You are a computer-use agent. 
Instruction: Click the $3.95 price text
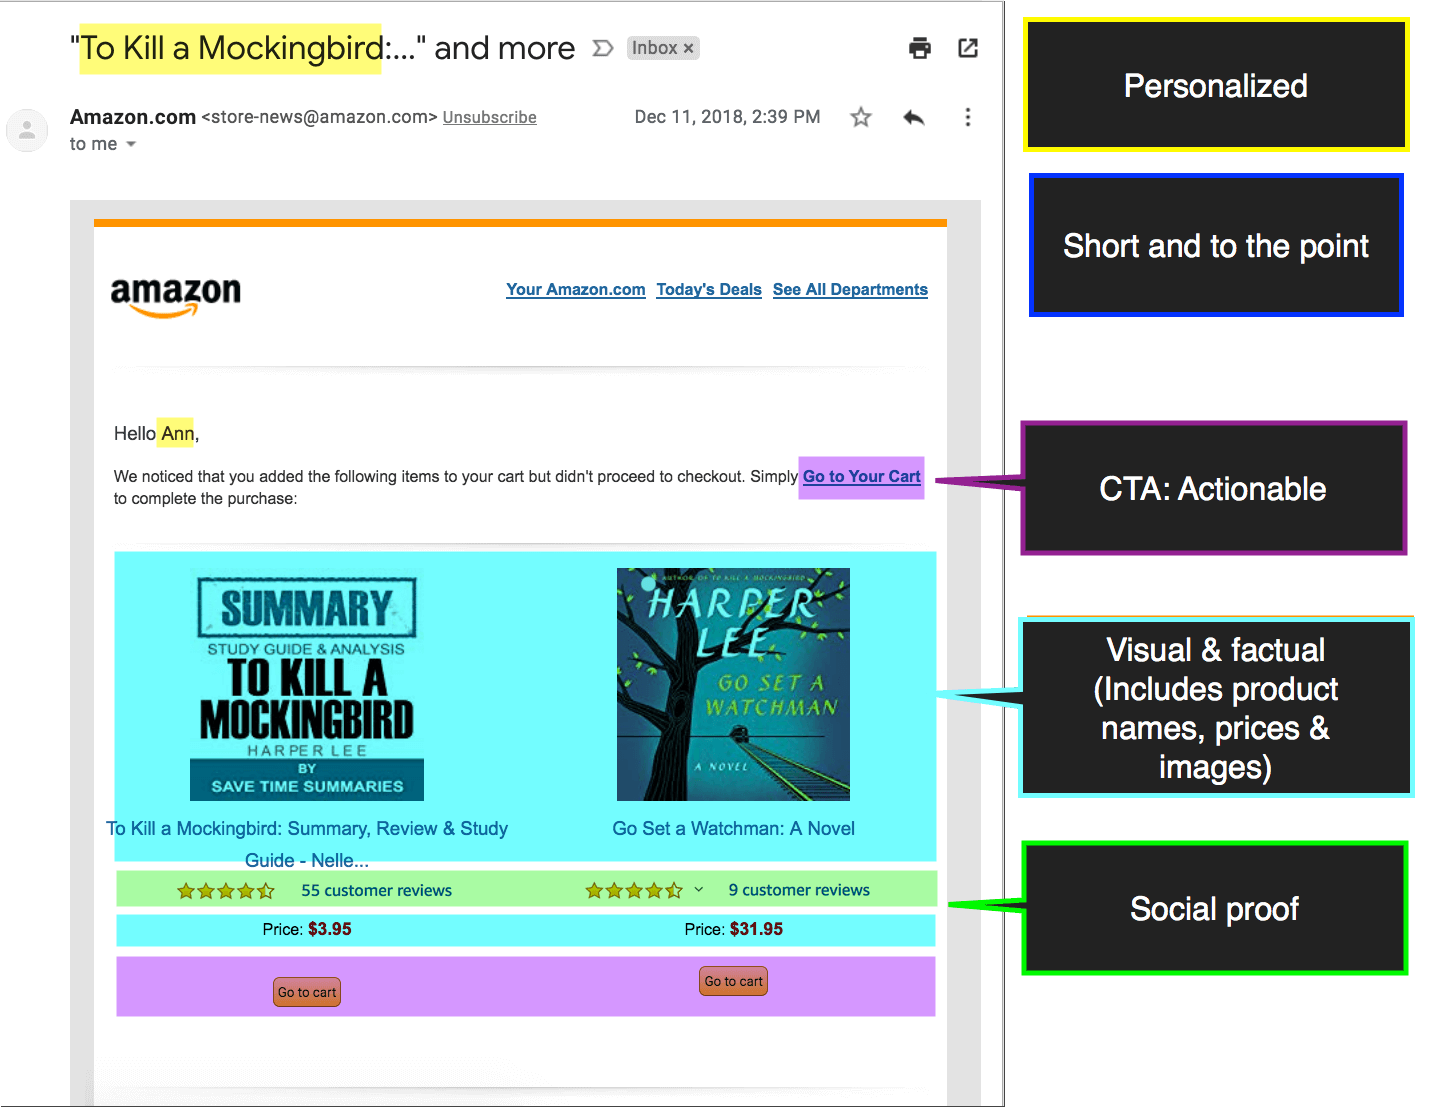pos(330,929)
